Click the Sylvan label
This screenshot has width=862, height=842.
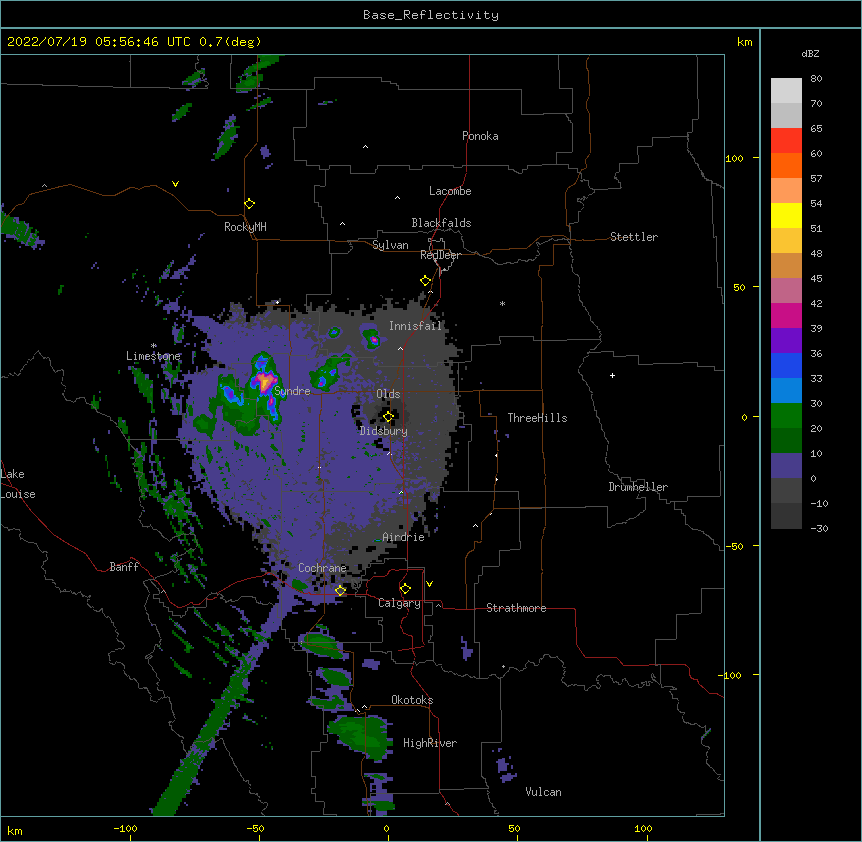pyautogui.click(x=390, y=245)
